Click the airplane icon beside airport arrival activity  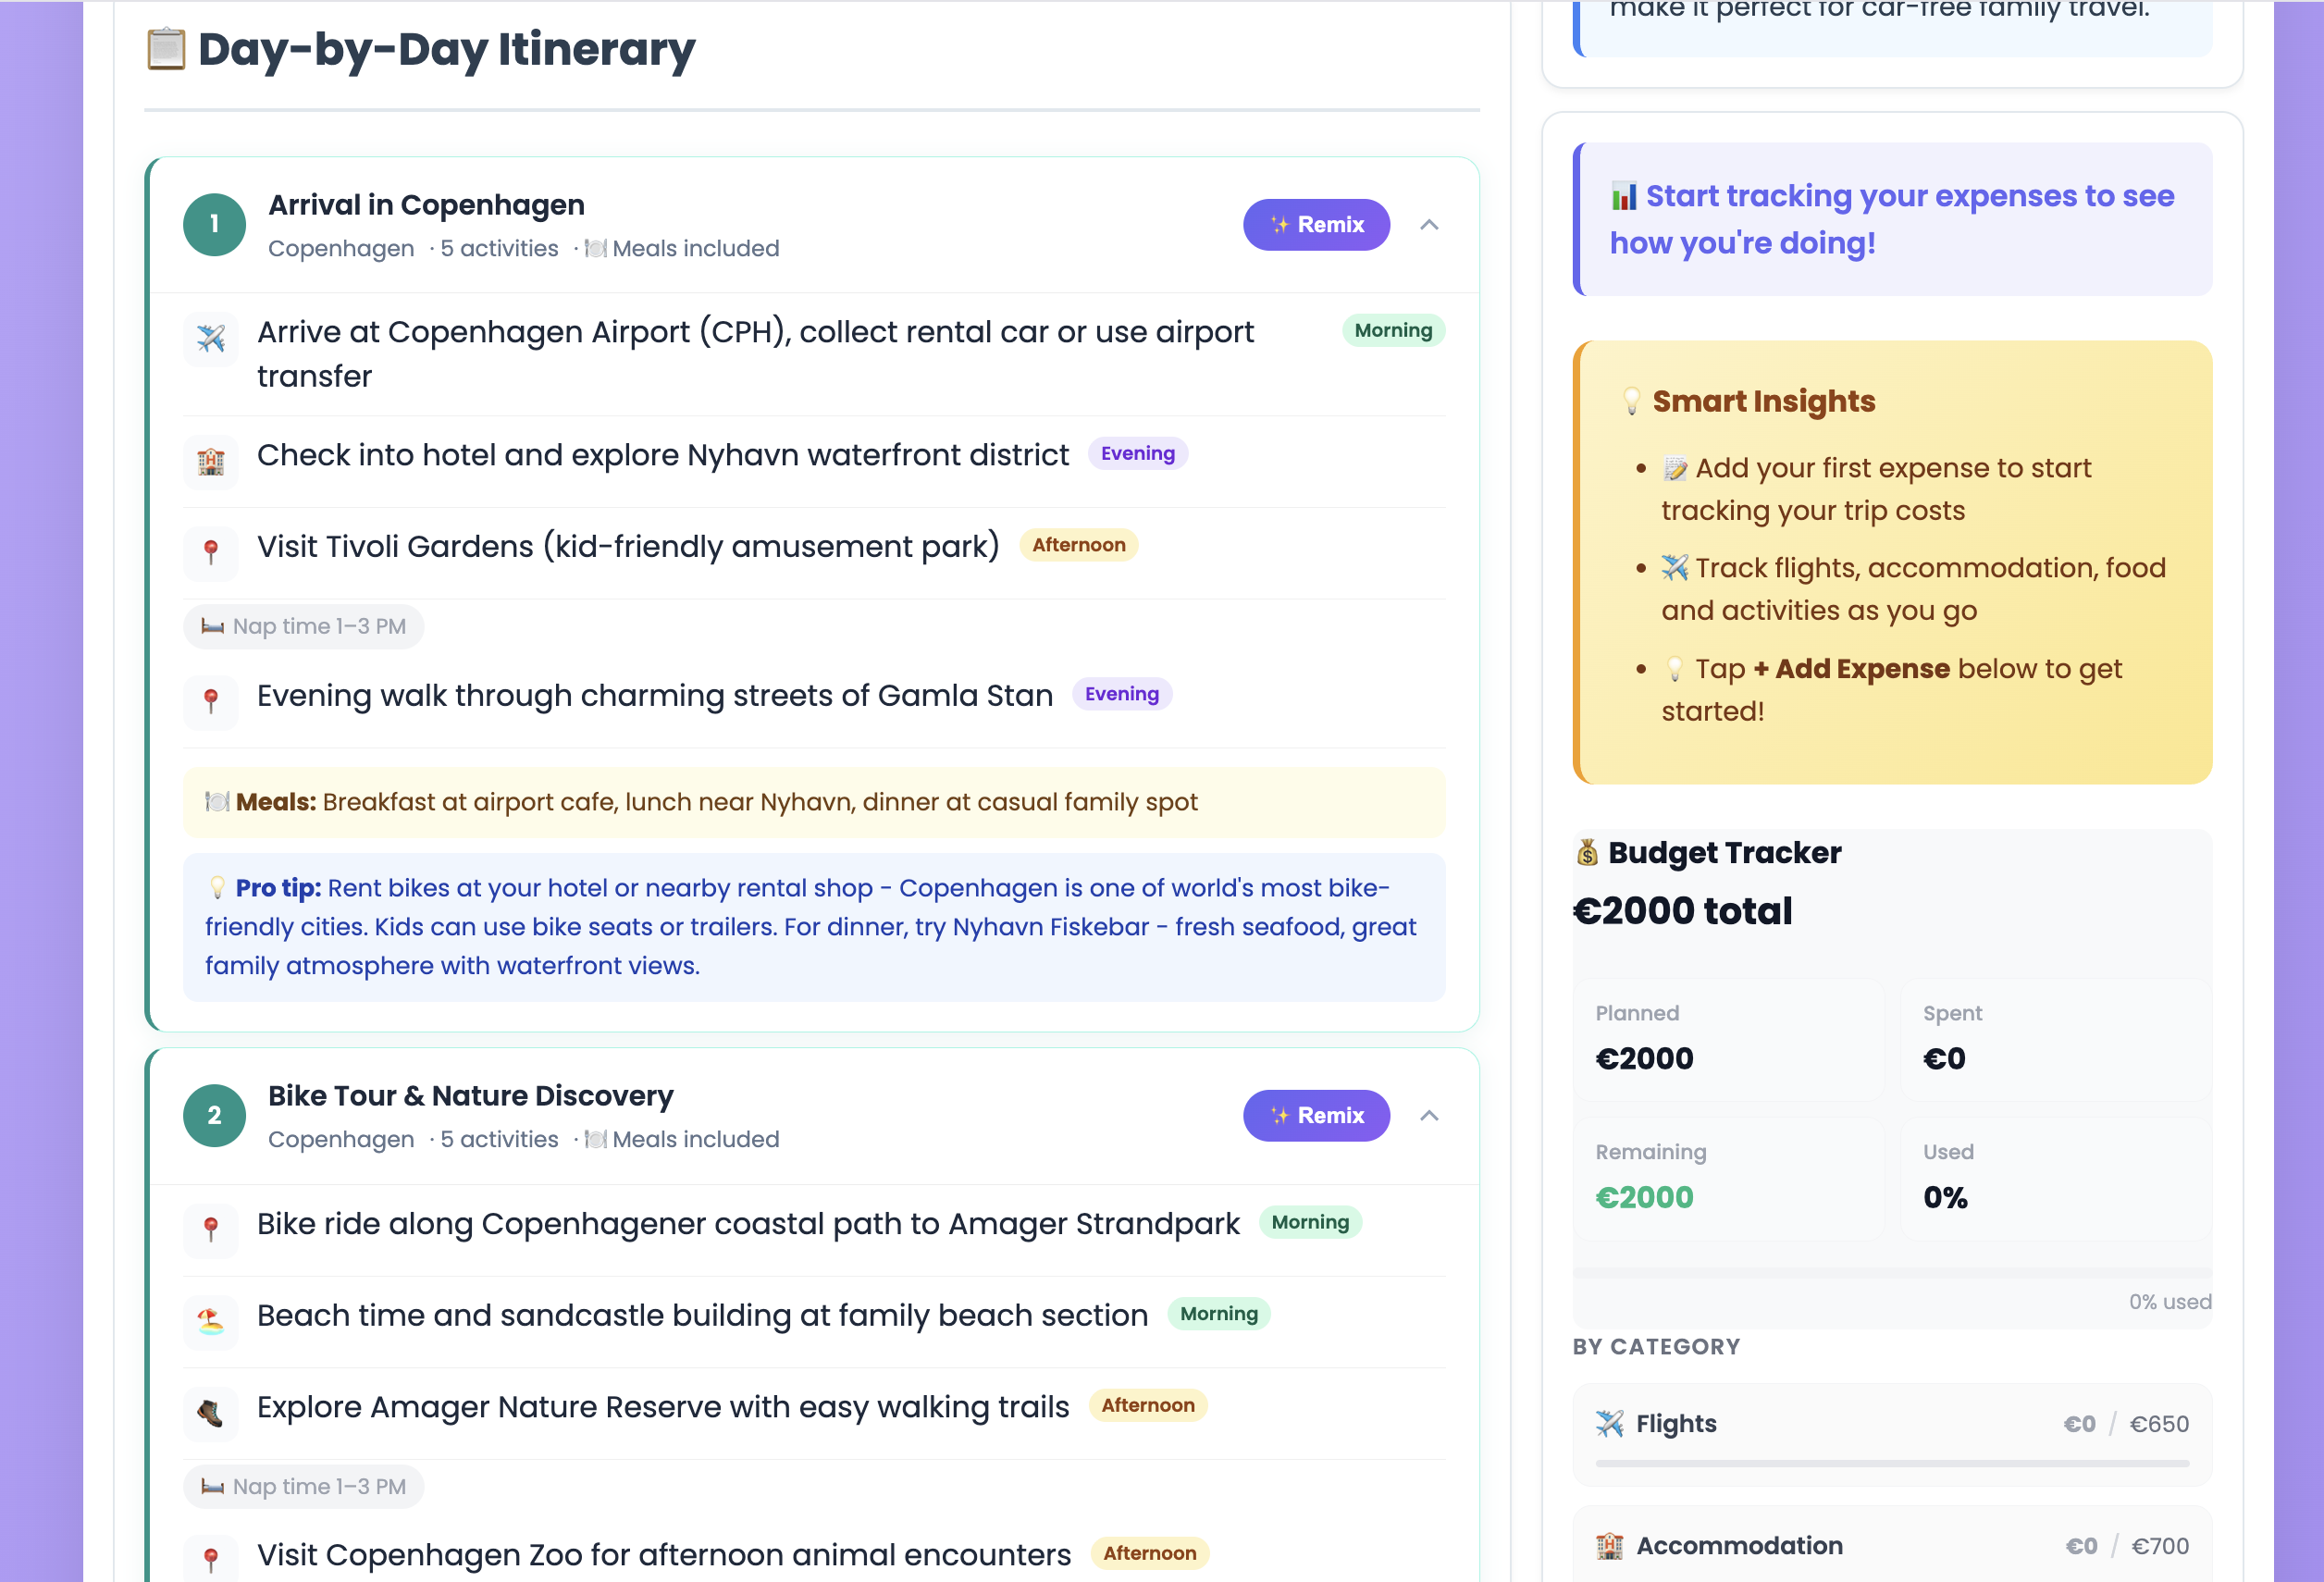point(211,339)
